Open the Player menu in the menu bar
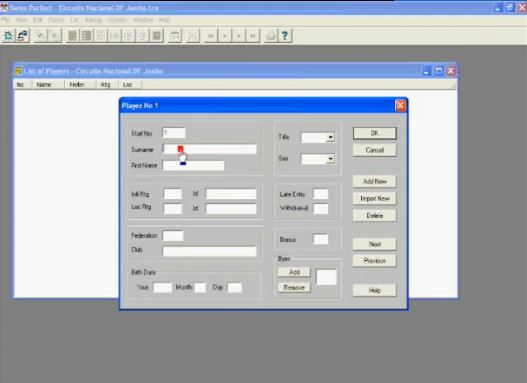Screen dimensions: 527x383 point(56,20)
